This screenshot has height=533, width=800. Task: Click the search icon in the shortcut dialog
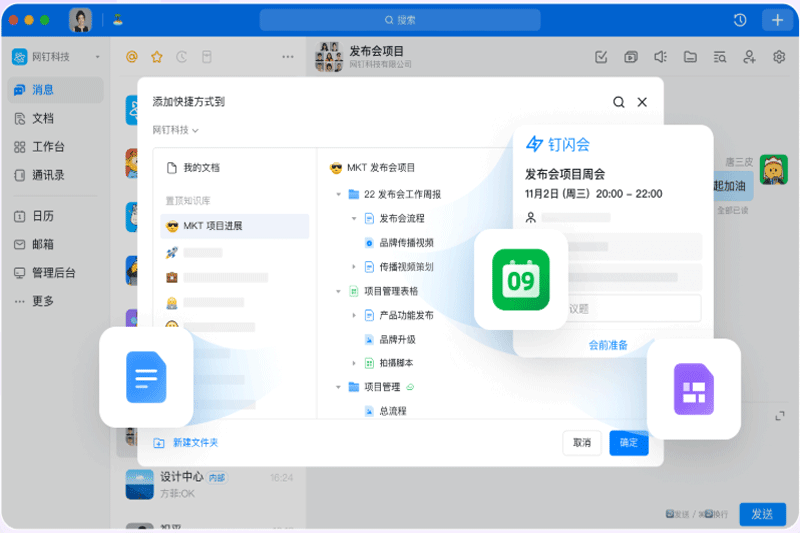619,102
